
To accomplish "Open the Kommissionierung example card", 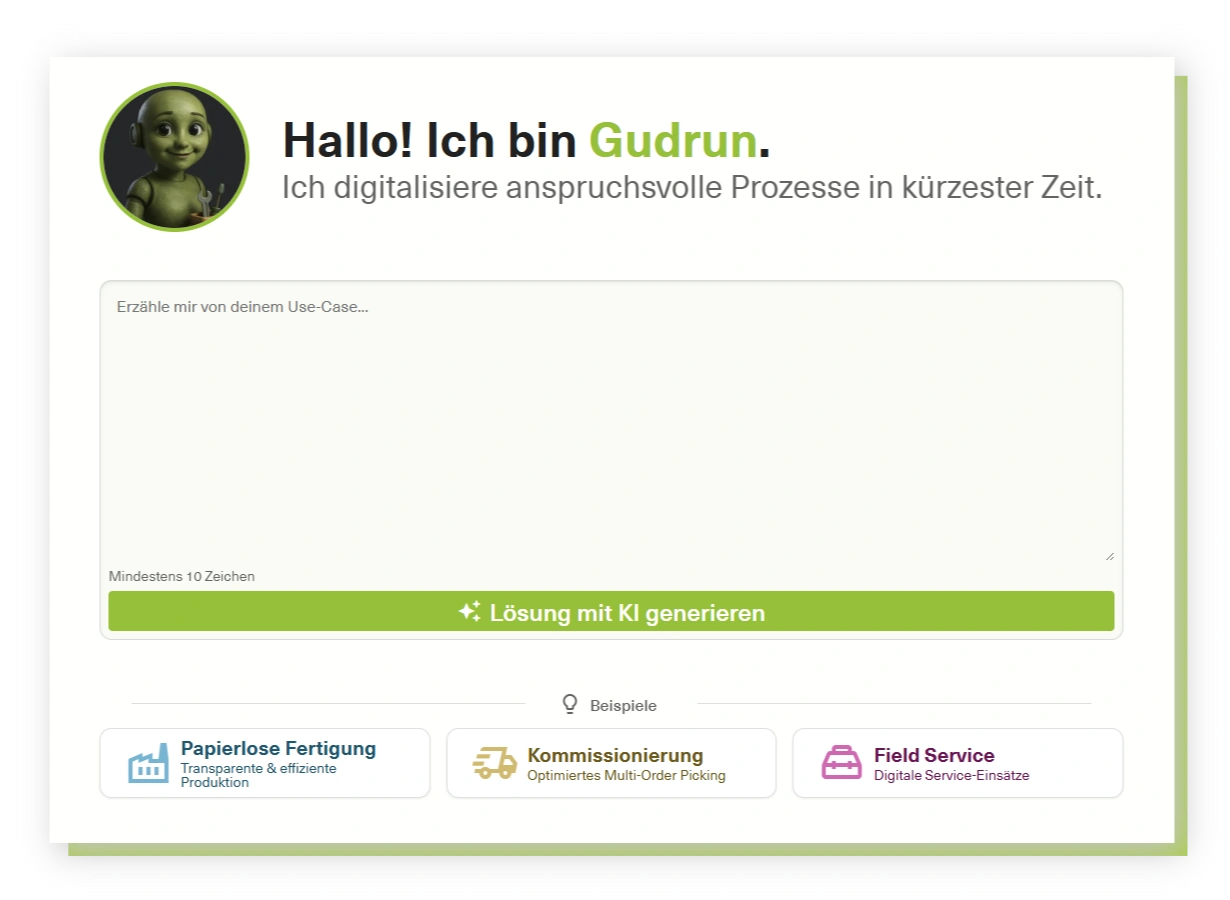I will point(611,763).
